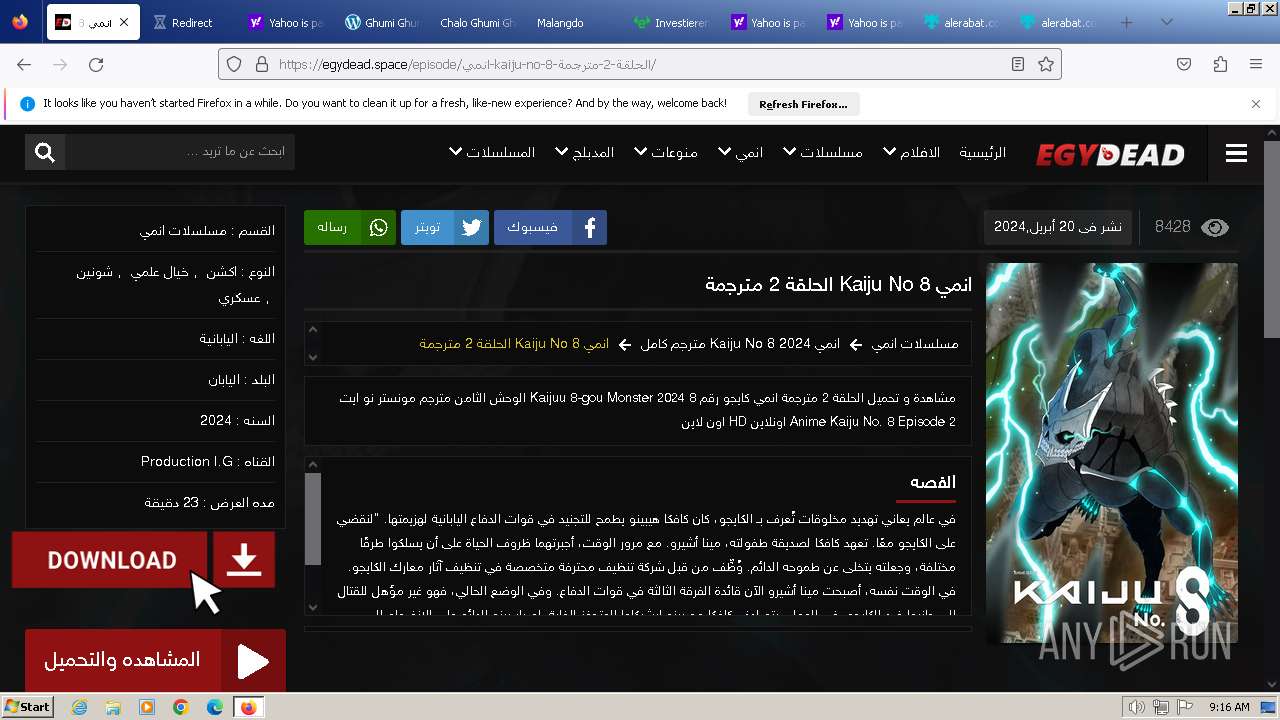The width and height of the screenshot is (1280, 720).
Task: Save the page to Pocket icon
Action: [x=1184, y=64]
